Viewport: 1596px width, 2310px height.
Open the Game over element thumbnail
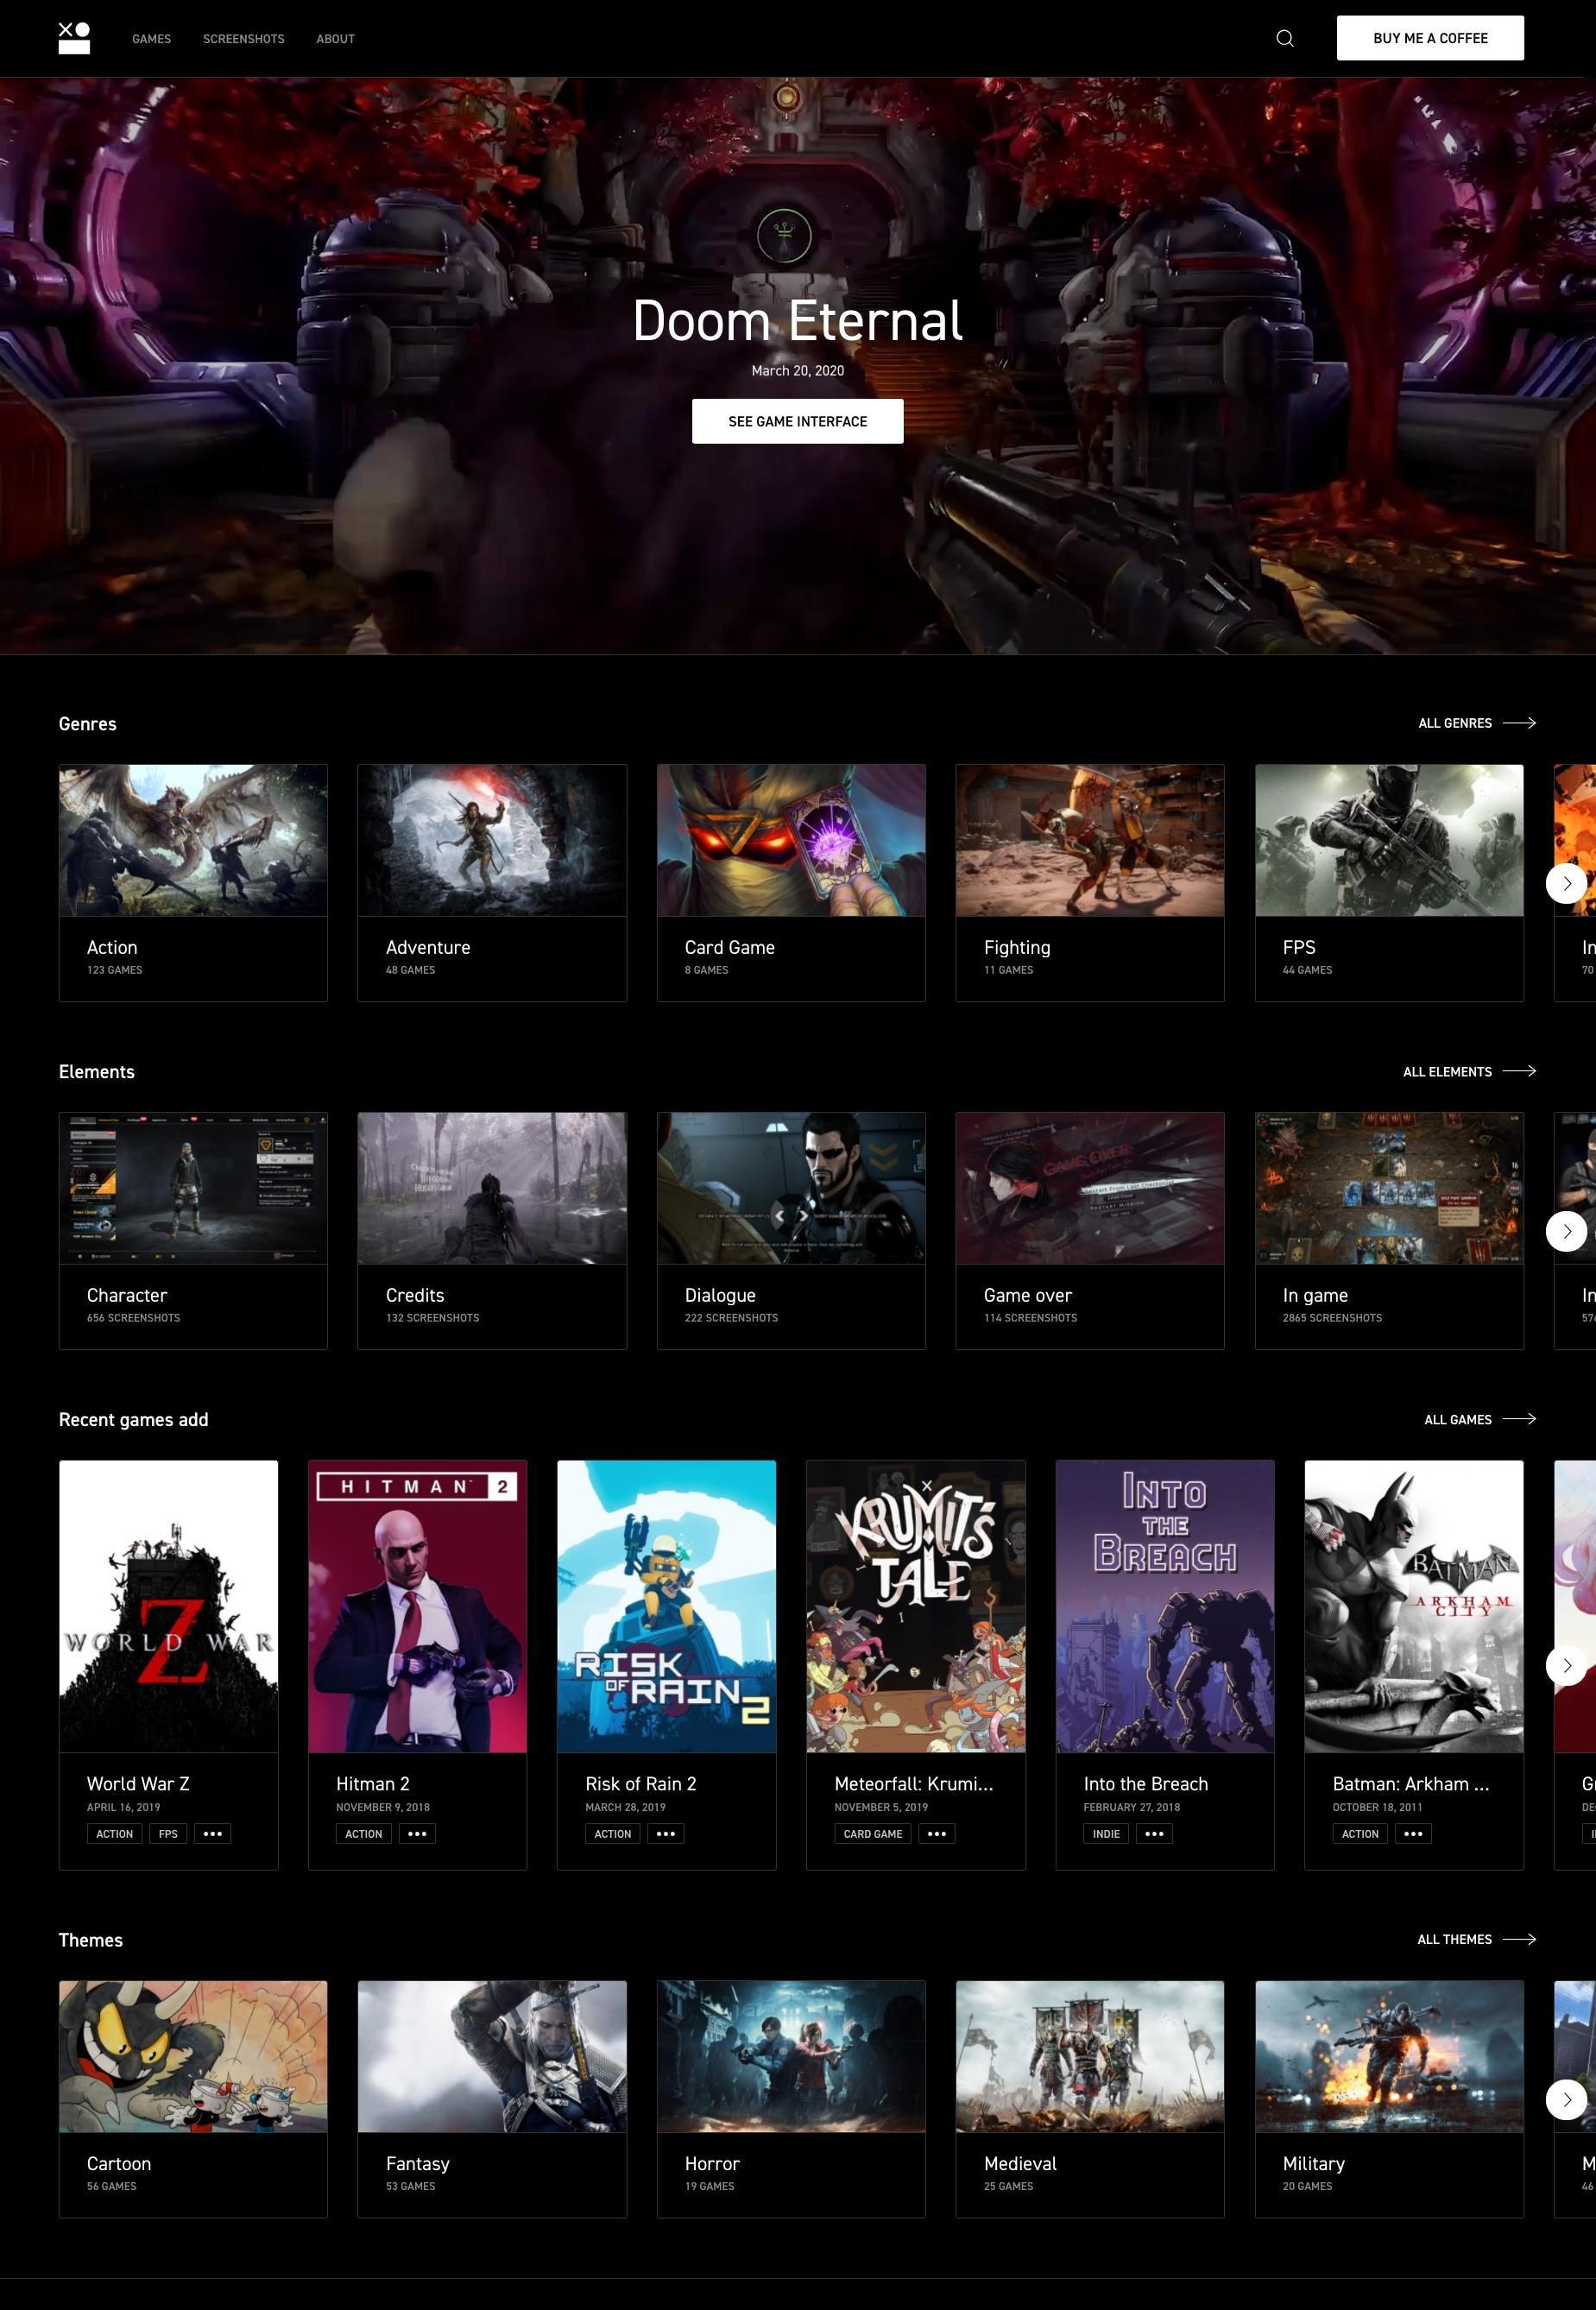[x=1090, y=1188]
